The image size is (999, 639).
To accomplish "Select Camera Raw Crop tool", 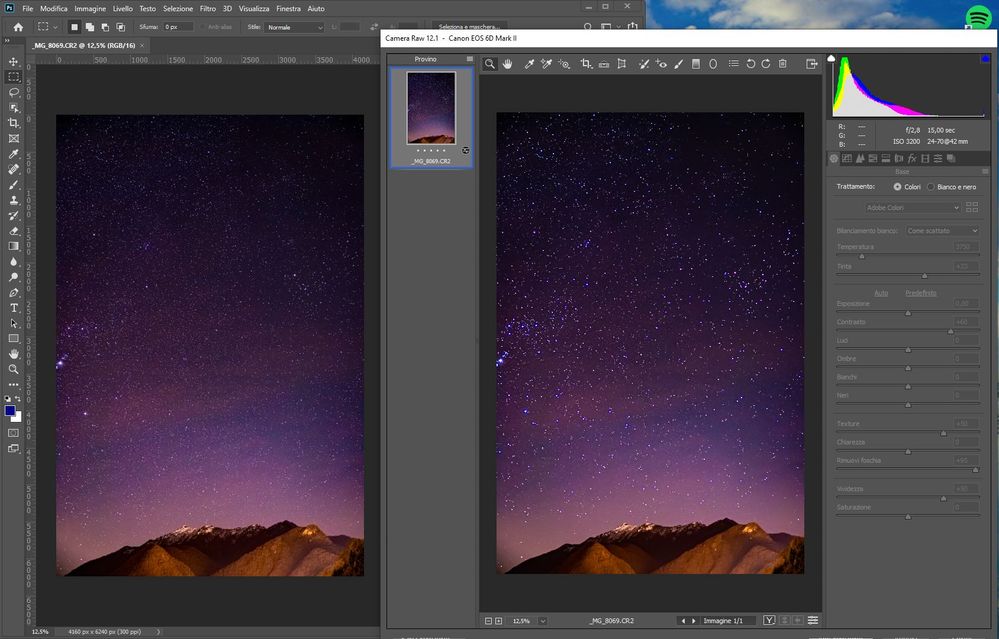I will 586,64.
